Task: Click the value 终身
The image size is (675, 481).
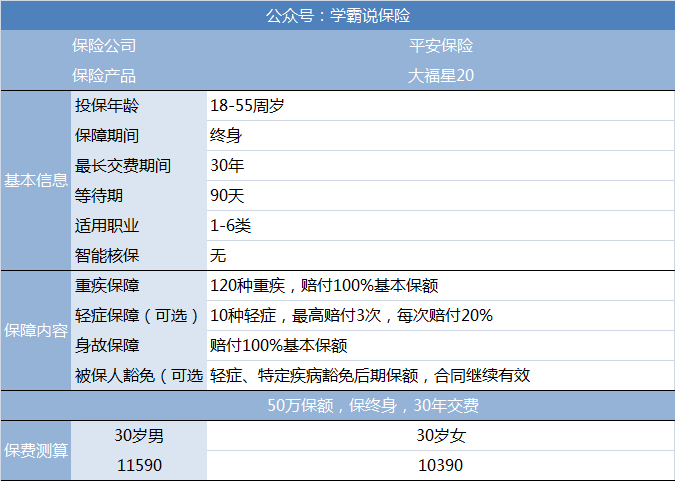Action: pos(226,136)
